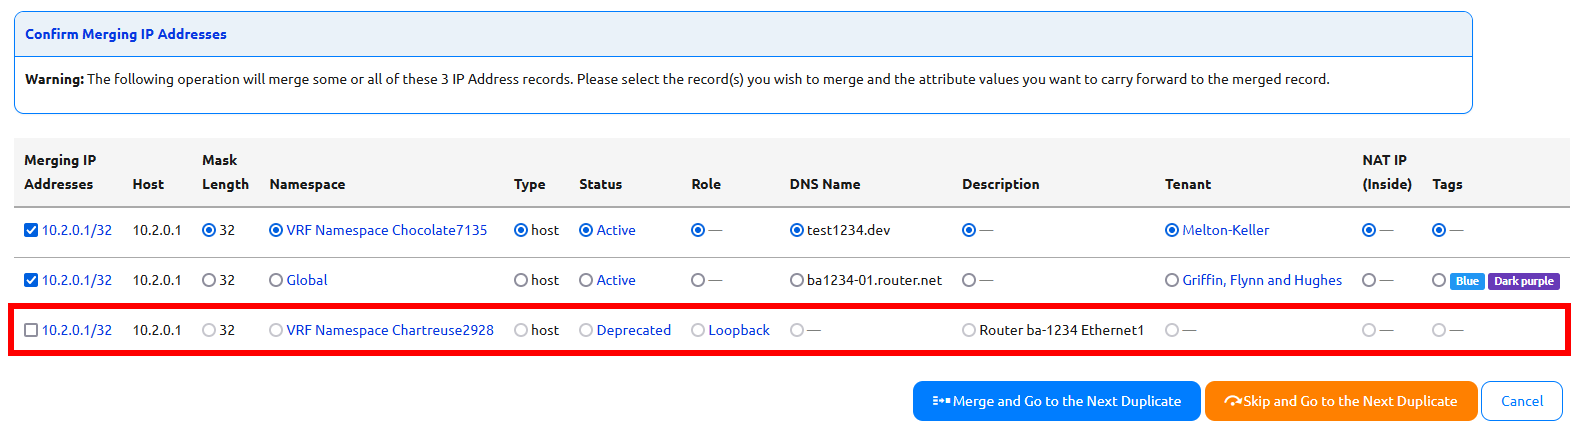
Task: Click the Router ba-1234 Ethernet1 description text
Action: (1062, 330)
